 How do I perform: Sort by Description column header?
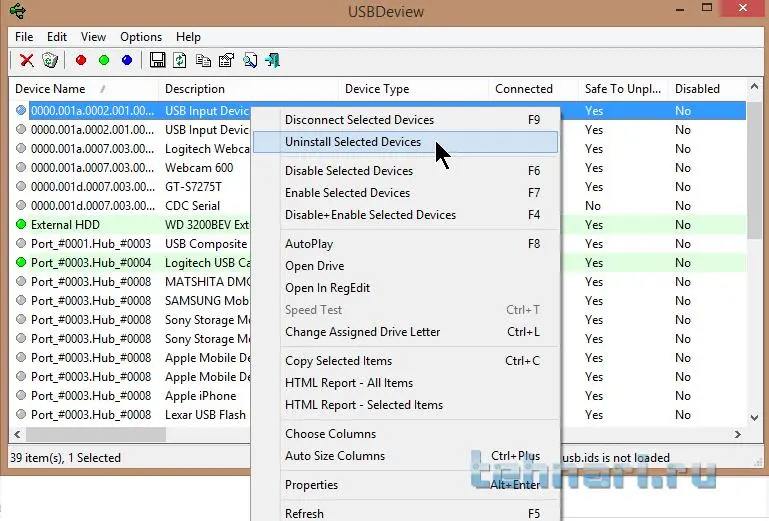[x=249, y=89]
